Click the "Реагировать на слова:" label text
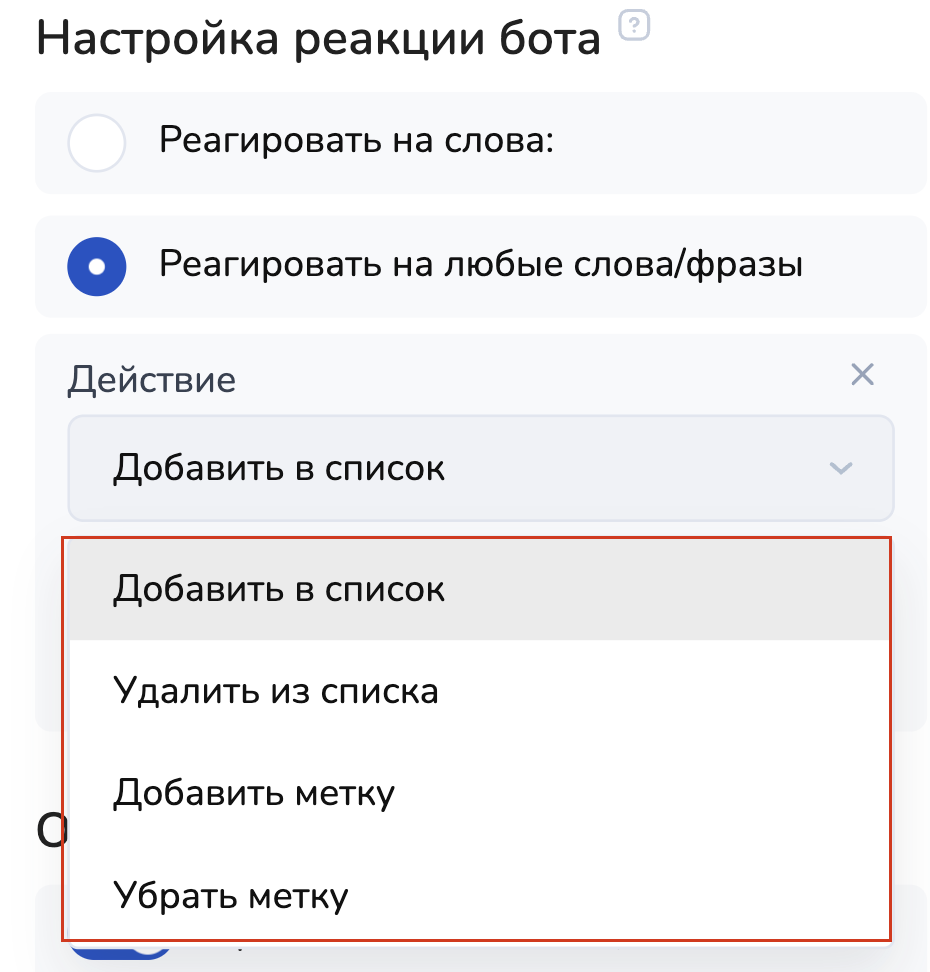This screenshot has width=930, height=972. (x=356, y=142)
